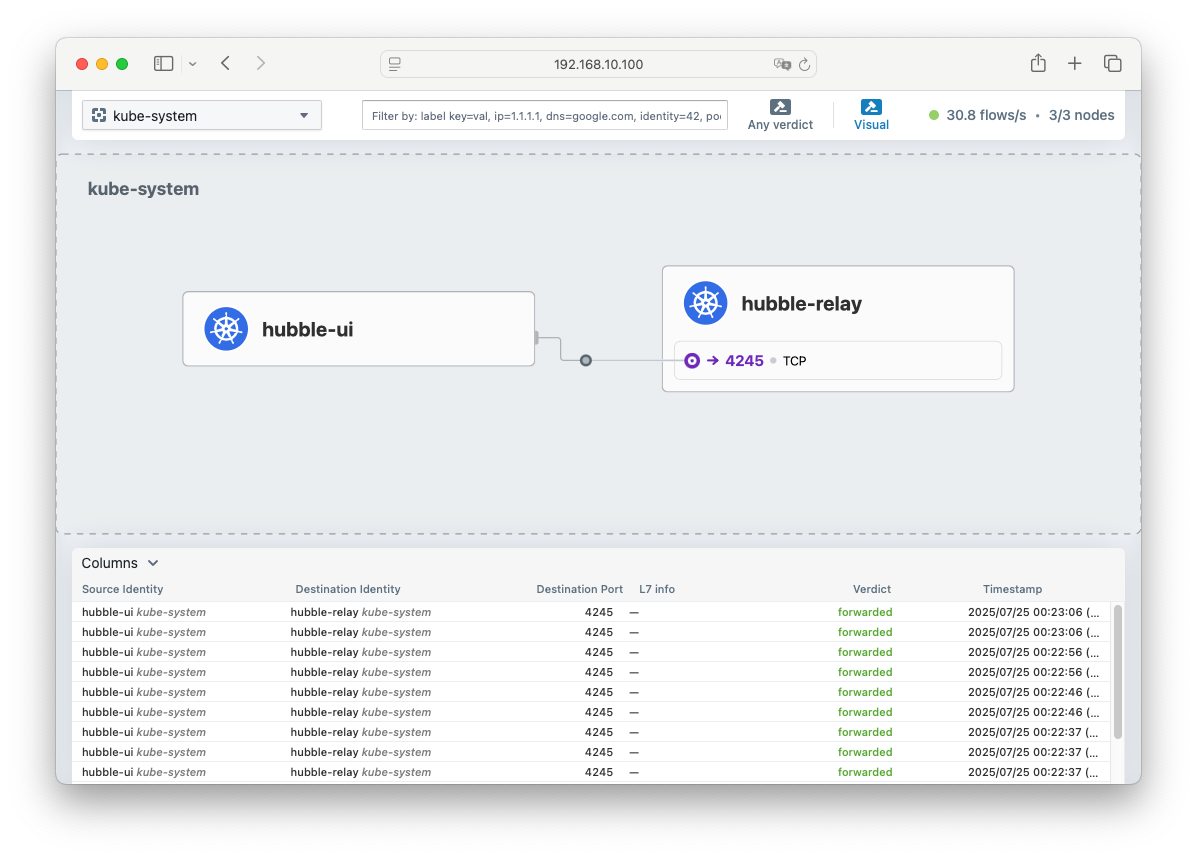Click the hubble-relay card title
Screen dimensions: 1197x858
(802, 304)
